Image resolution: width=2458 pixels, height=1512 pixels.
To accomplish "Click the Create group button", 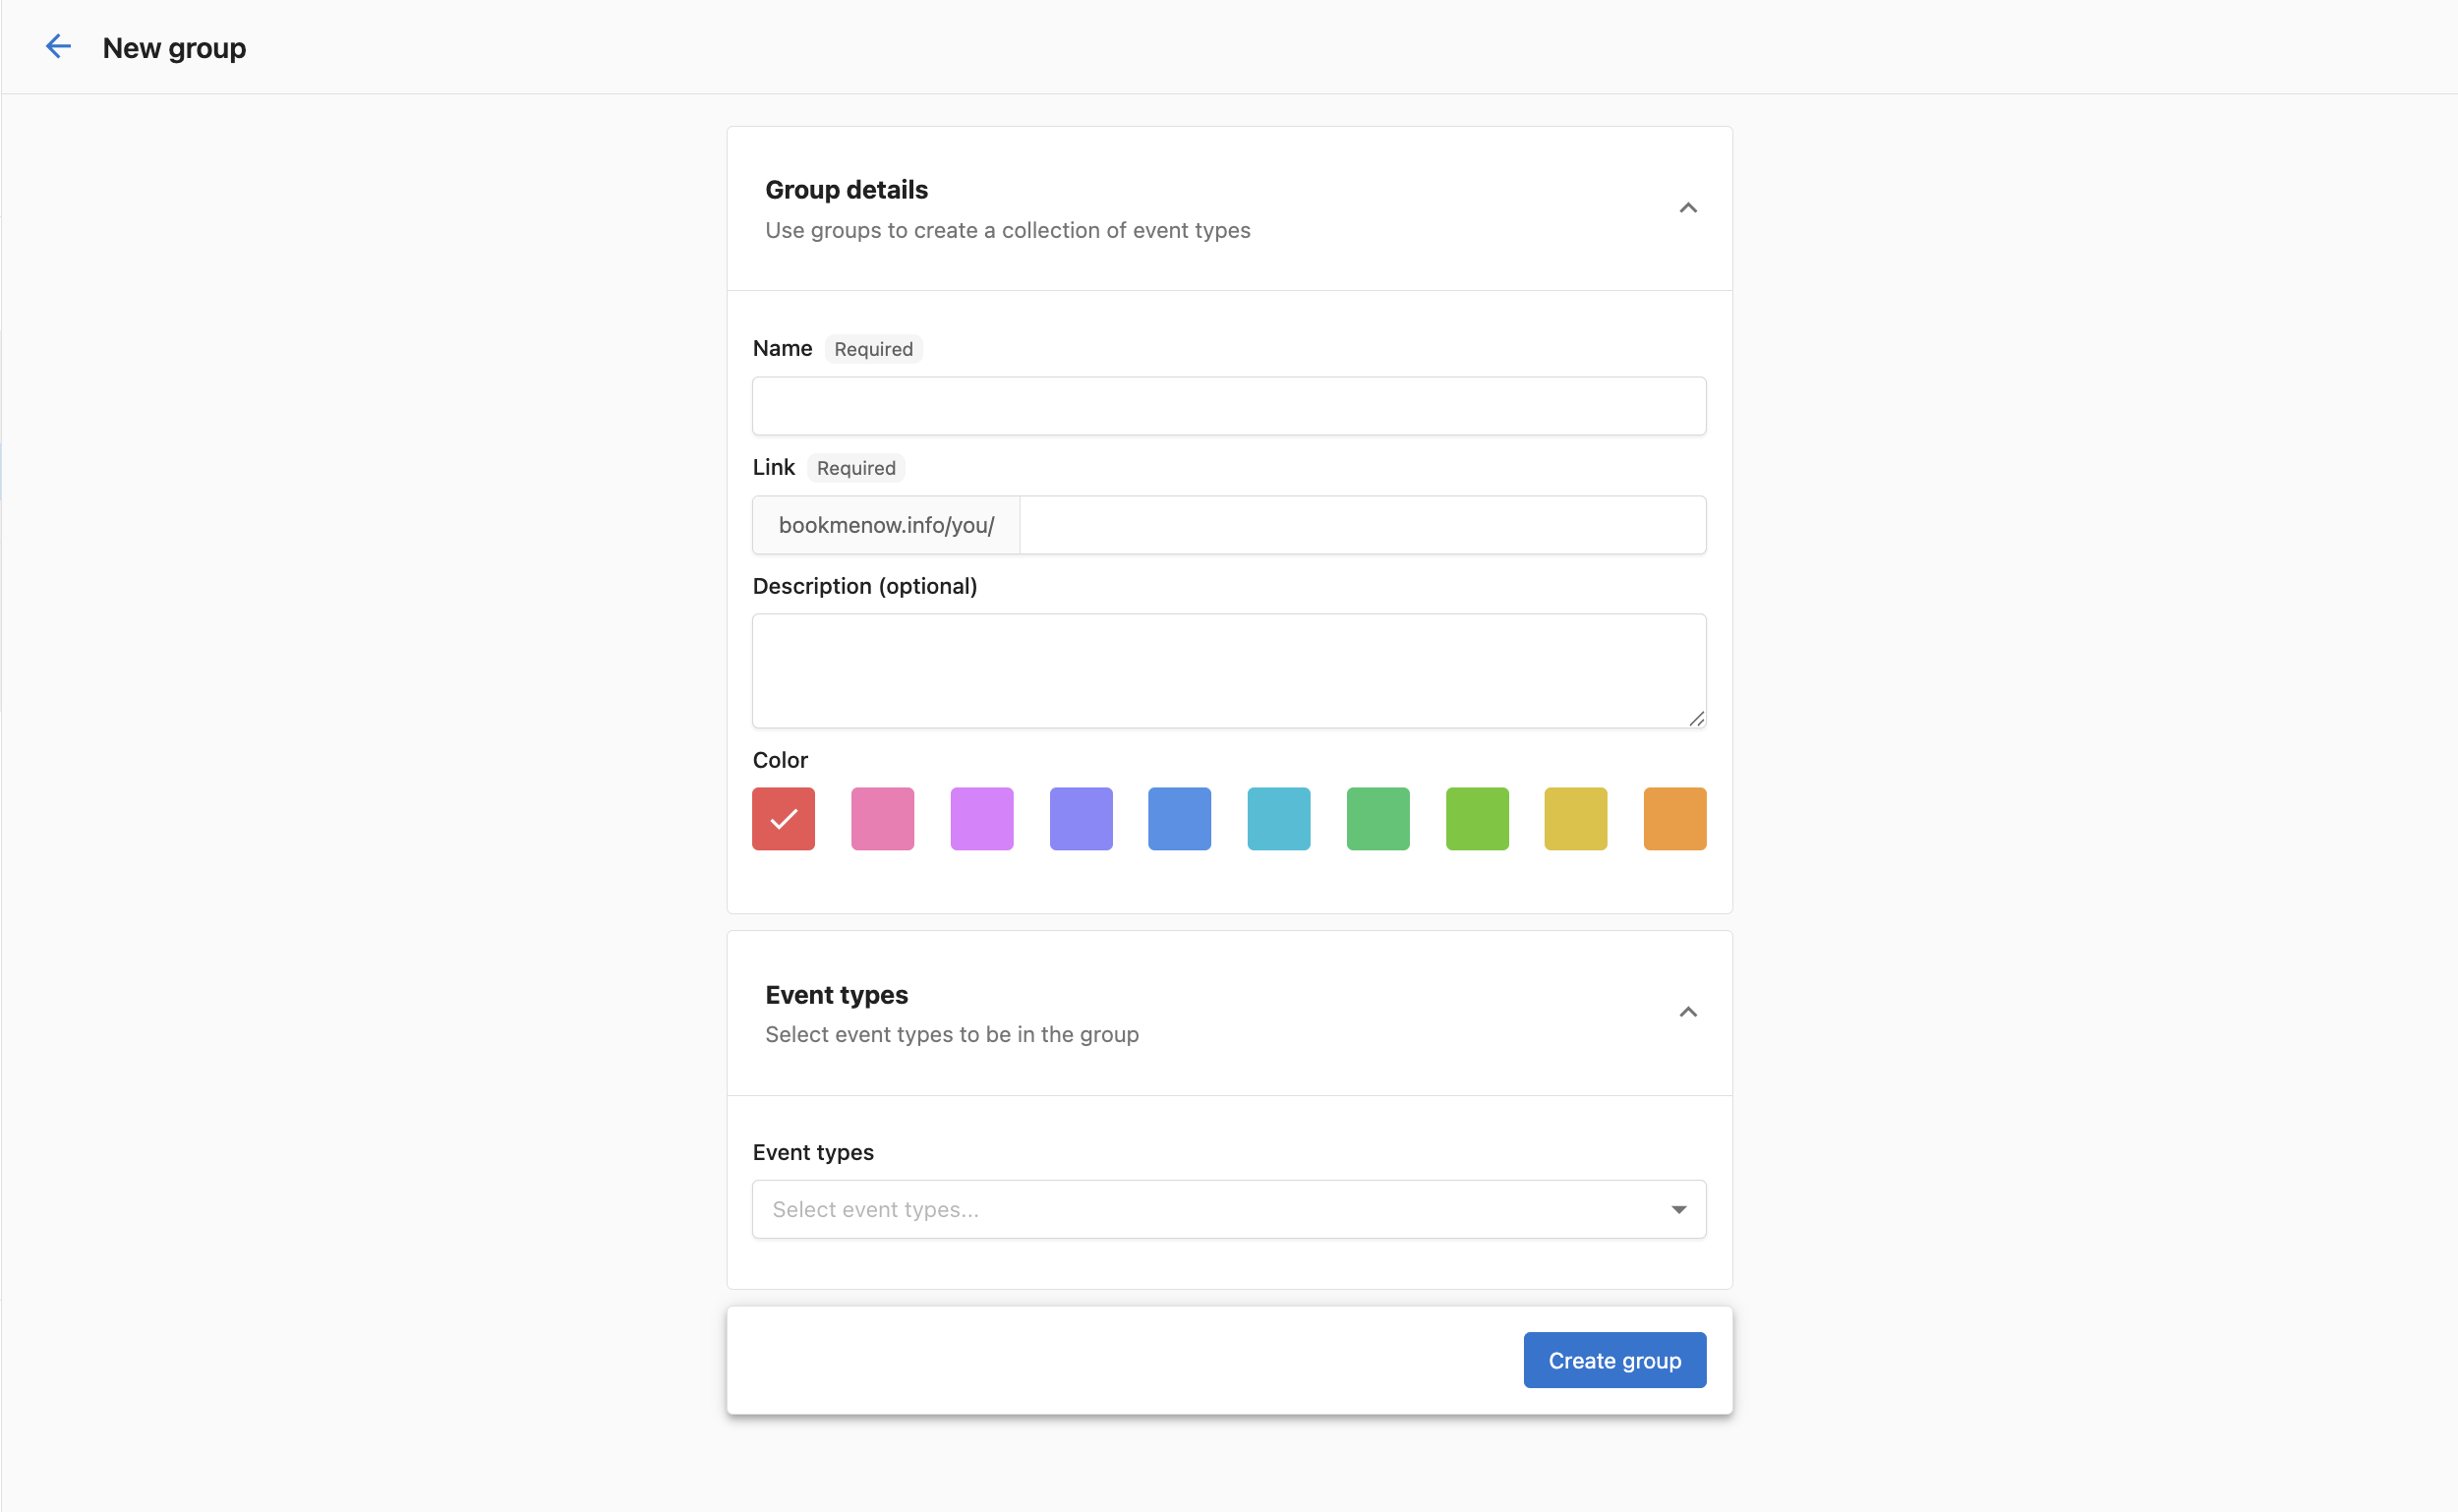I will (1613, 1360).
